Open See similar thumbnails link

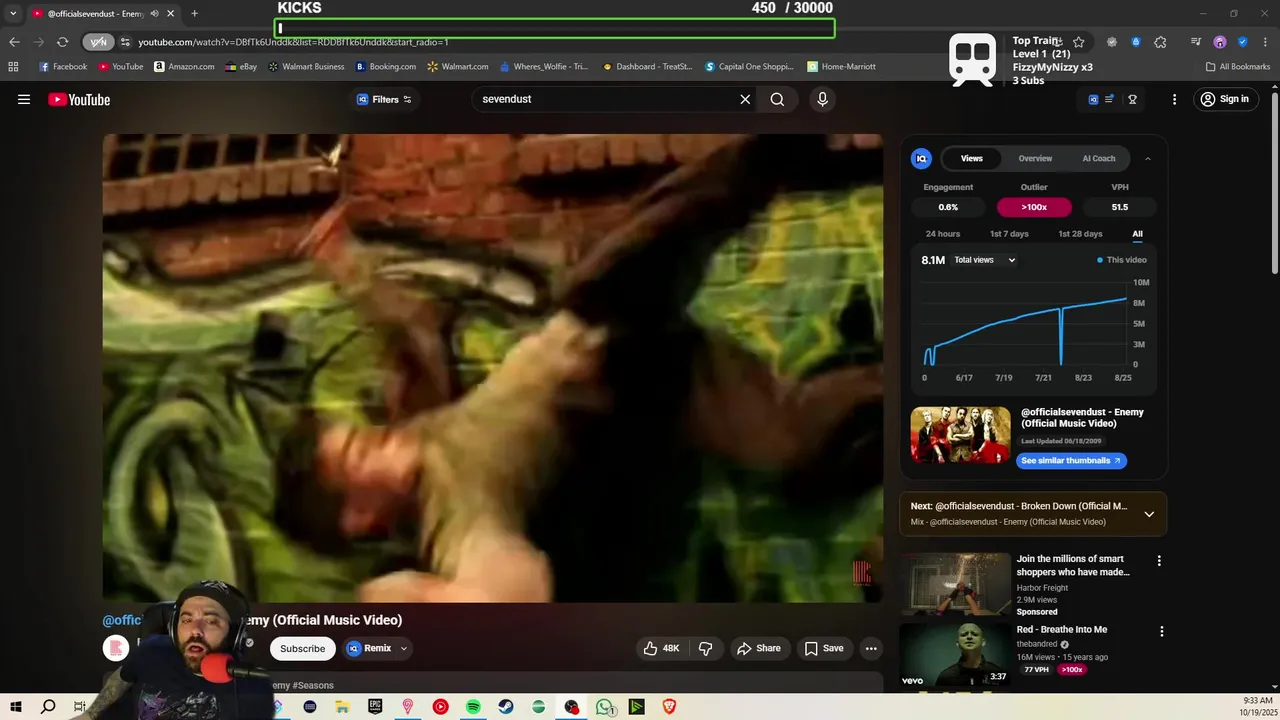(1071, 460)
